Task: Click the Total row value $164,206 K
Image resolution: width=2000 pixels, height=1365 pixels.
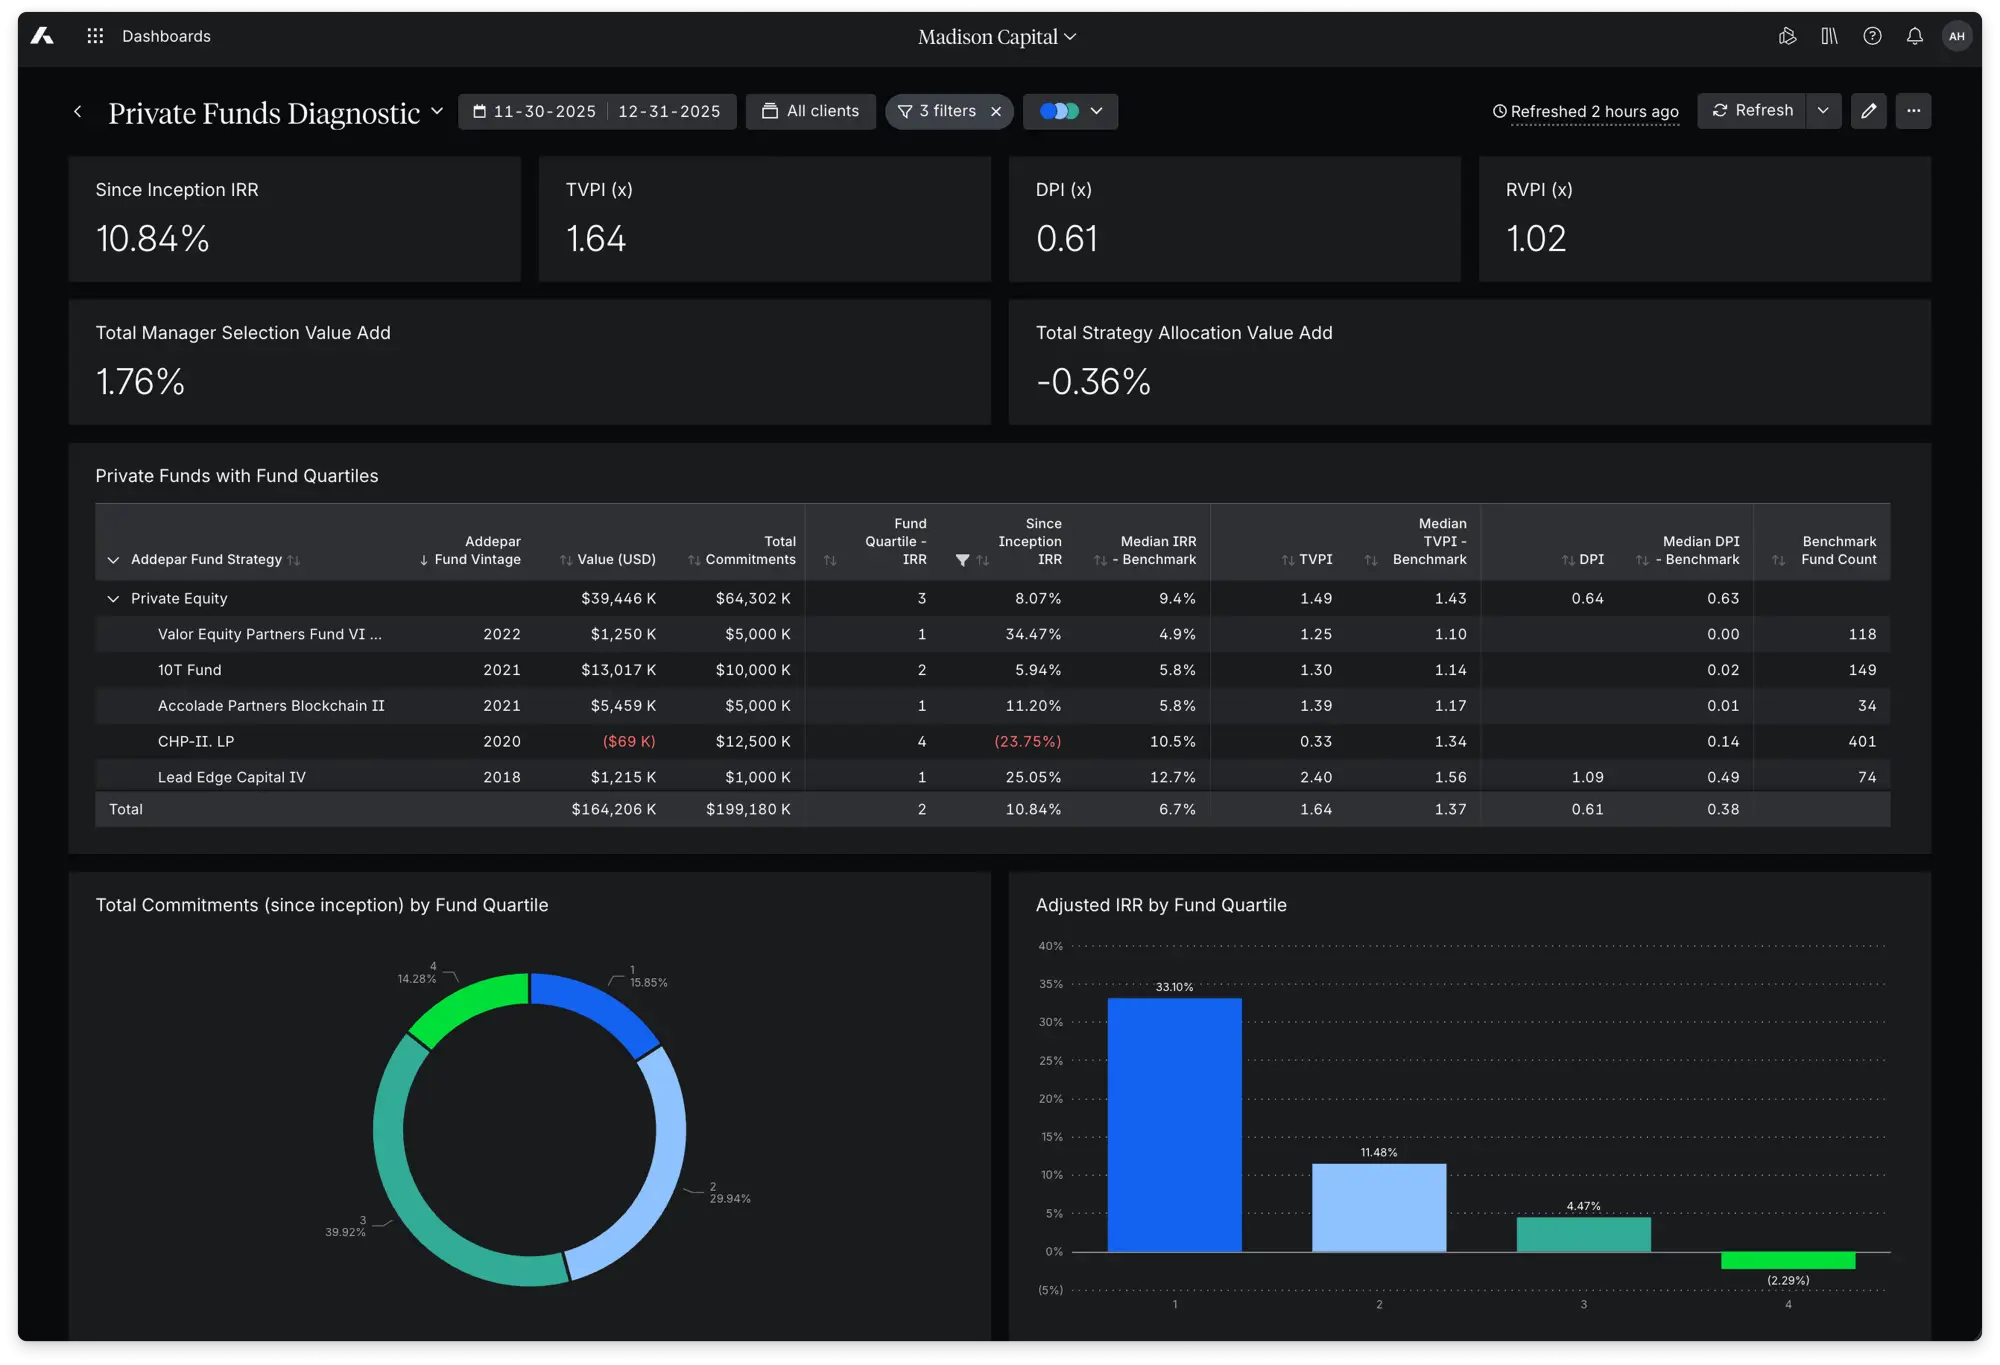Action: (614, 810)
